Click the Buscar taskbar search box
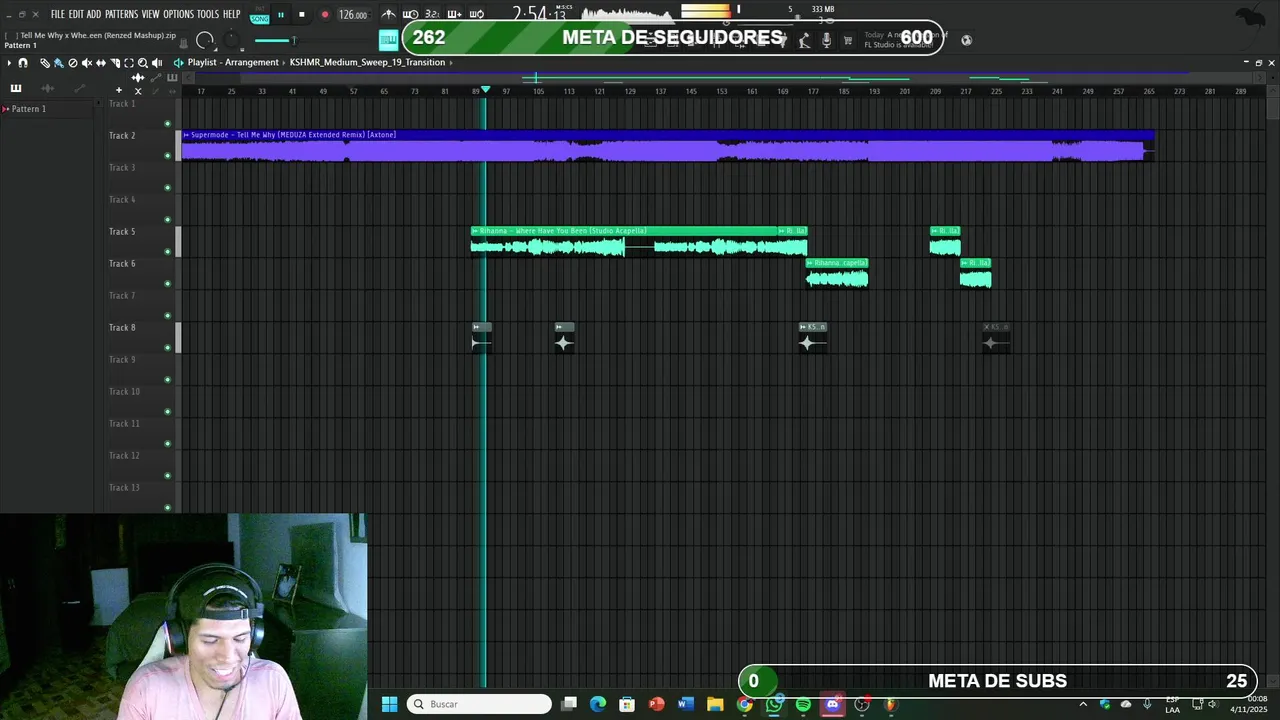 (480, 704)
